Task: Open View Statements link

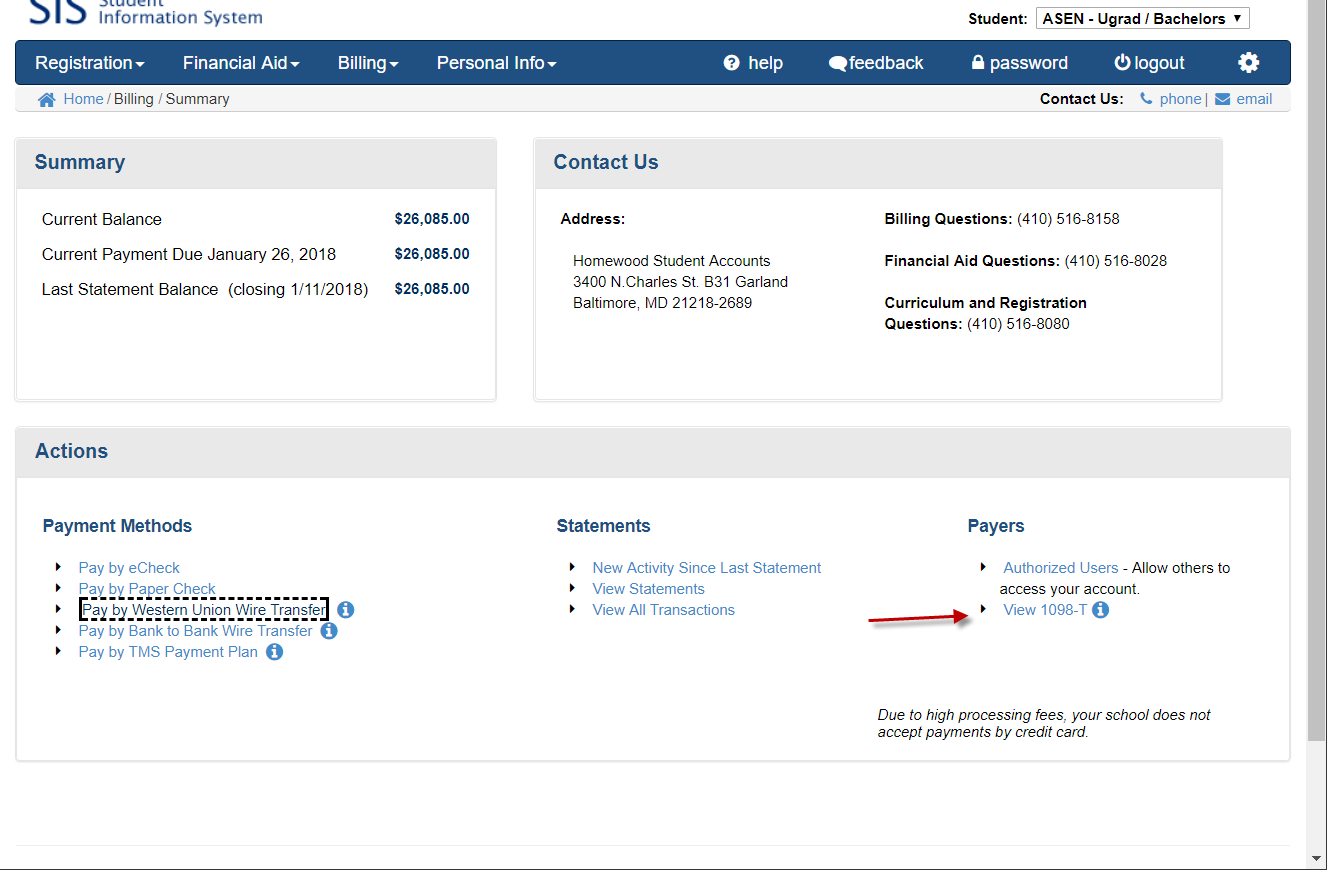Action: 648,589
